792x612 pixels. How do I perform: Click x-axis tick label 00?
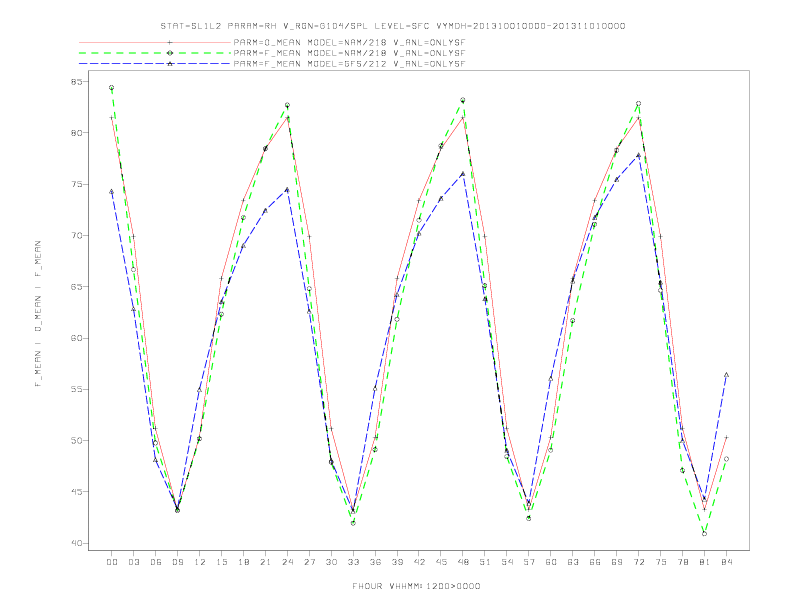coord(112,562)
